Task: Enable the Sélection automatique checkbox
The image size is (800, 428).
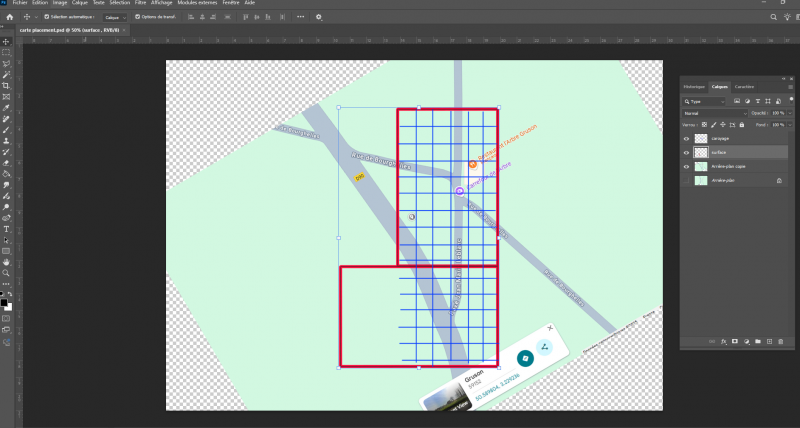Action: [48, 17]
